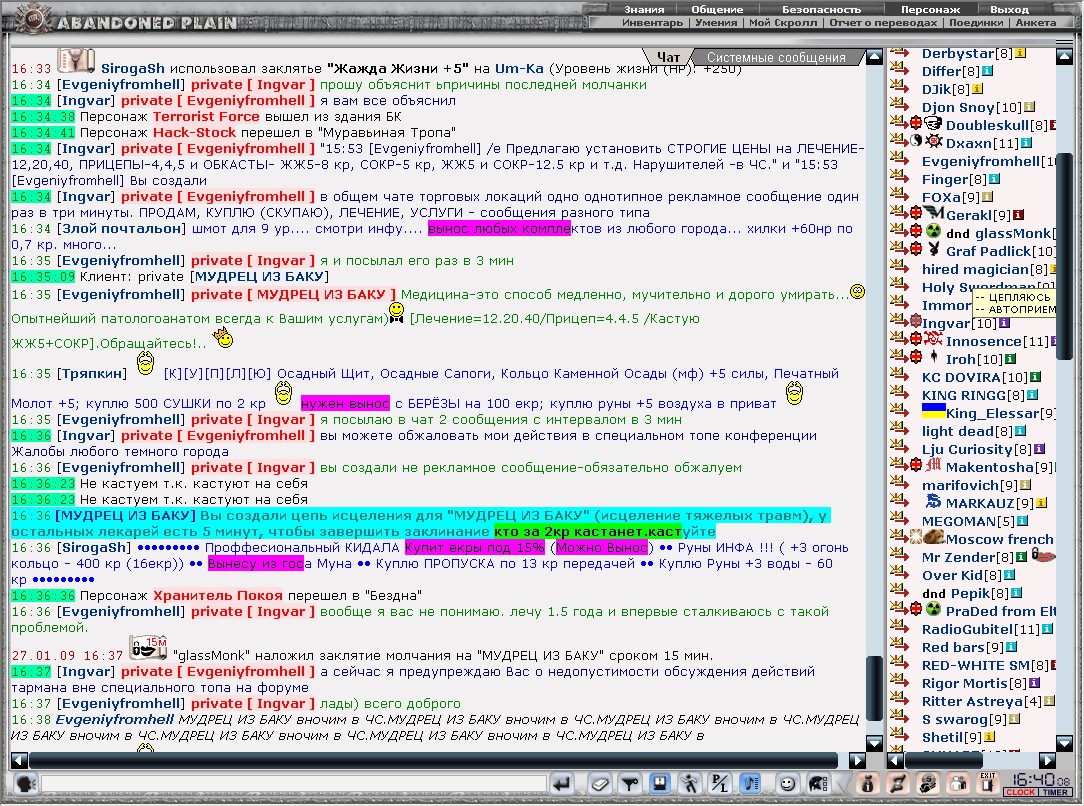Click the clan skull icon beside Doubleskull

pos(933,124)
